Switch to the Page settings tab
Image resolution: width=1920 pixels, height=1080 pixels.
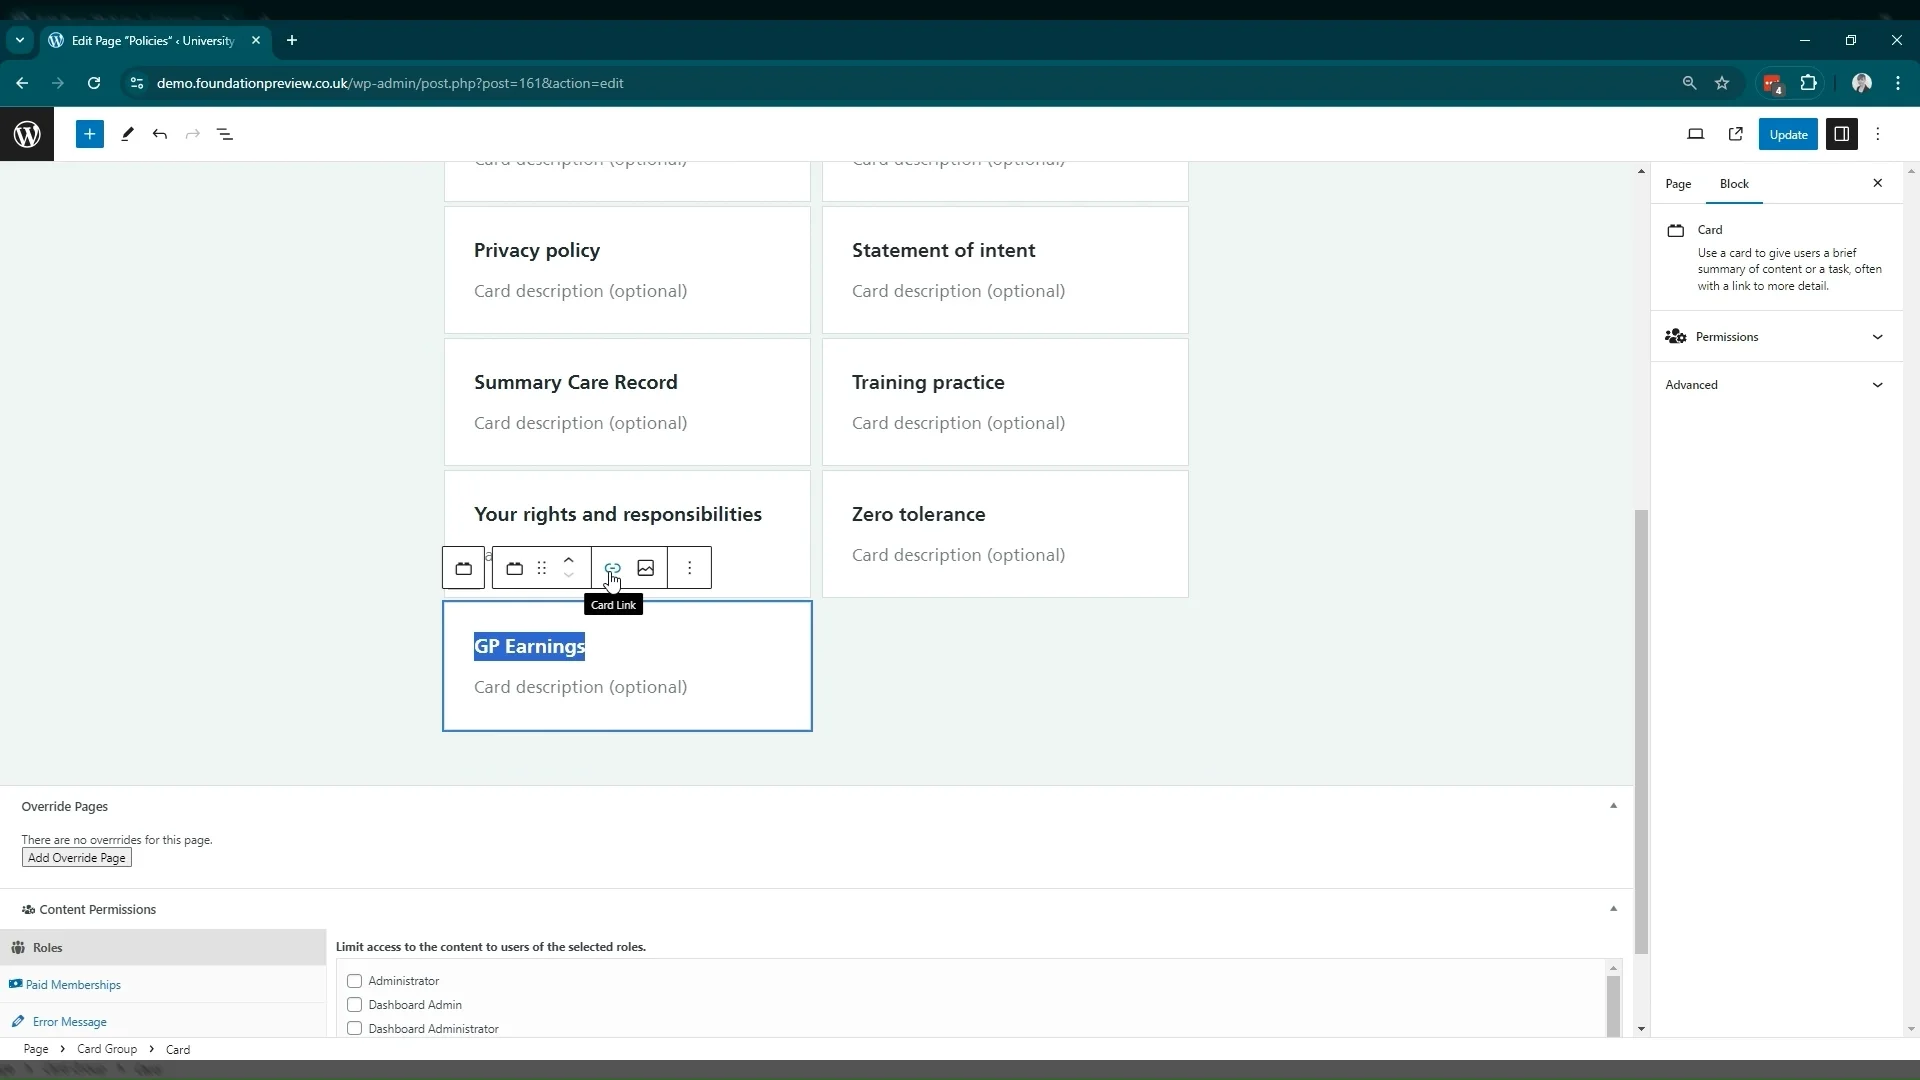(x=1678, y=184)
